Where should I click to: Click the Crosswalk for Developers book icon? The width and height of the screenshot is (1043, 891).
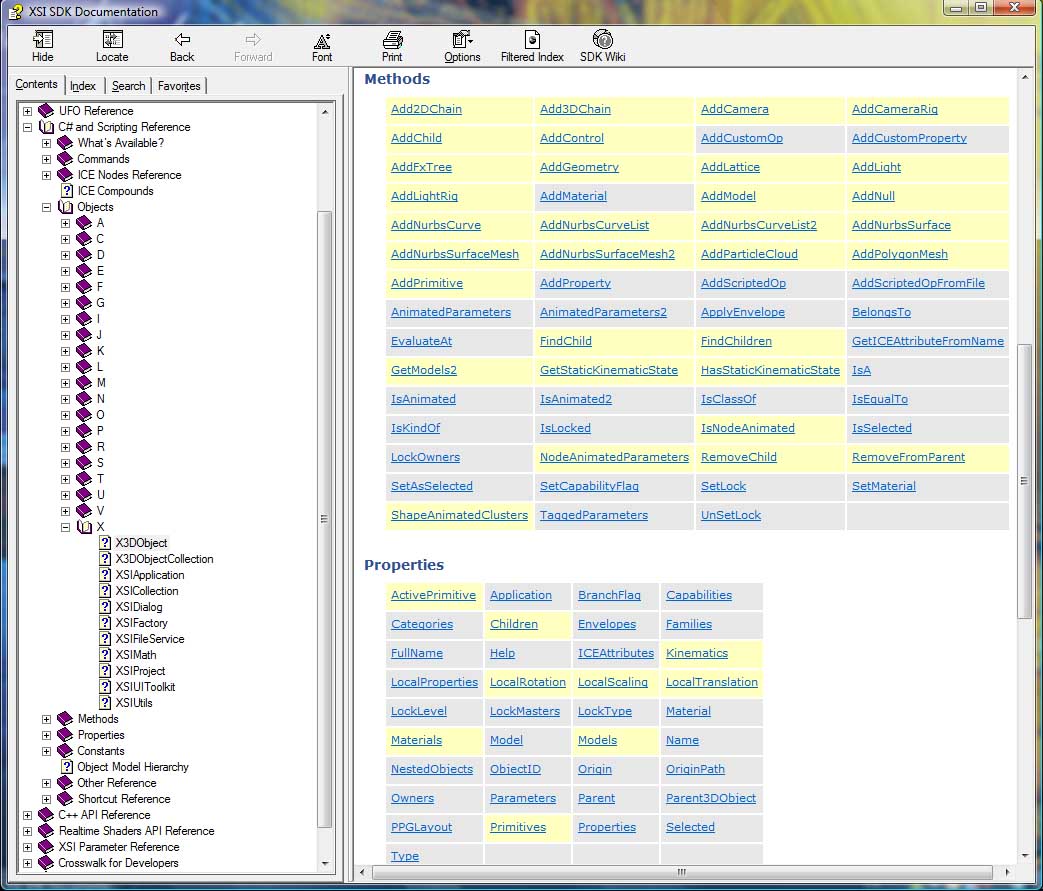(46, 863)
